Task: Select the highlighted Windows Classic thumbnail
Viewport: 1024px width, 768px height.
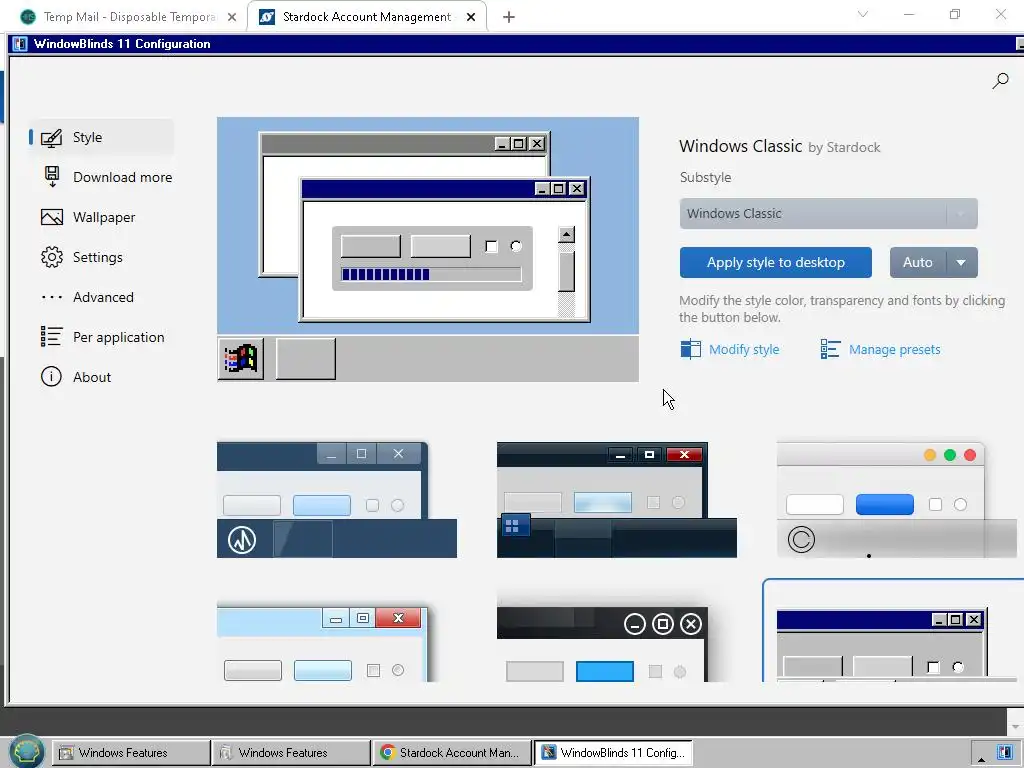Action: coord(893,631)
